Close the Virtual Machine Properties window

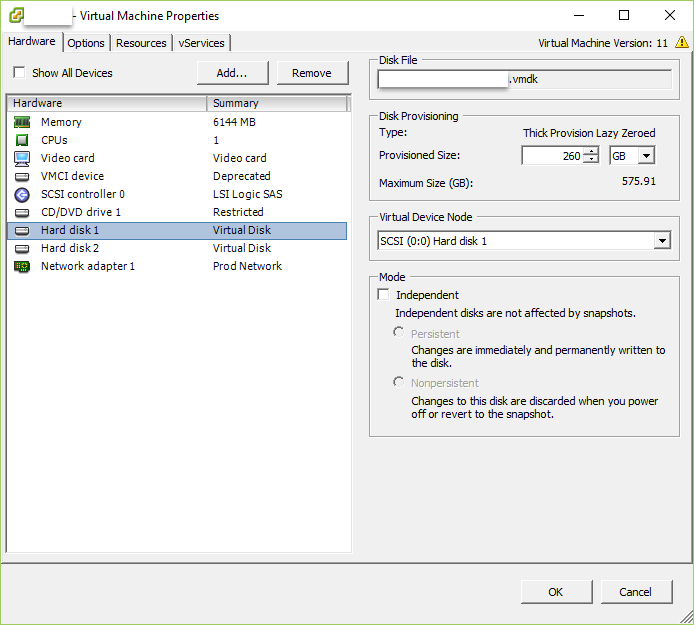(670, 15)
